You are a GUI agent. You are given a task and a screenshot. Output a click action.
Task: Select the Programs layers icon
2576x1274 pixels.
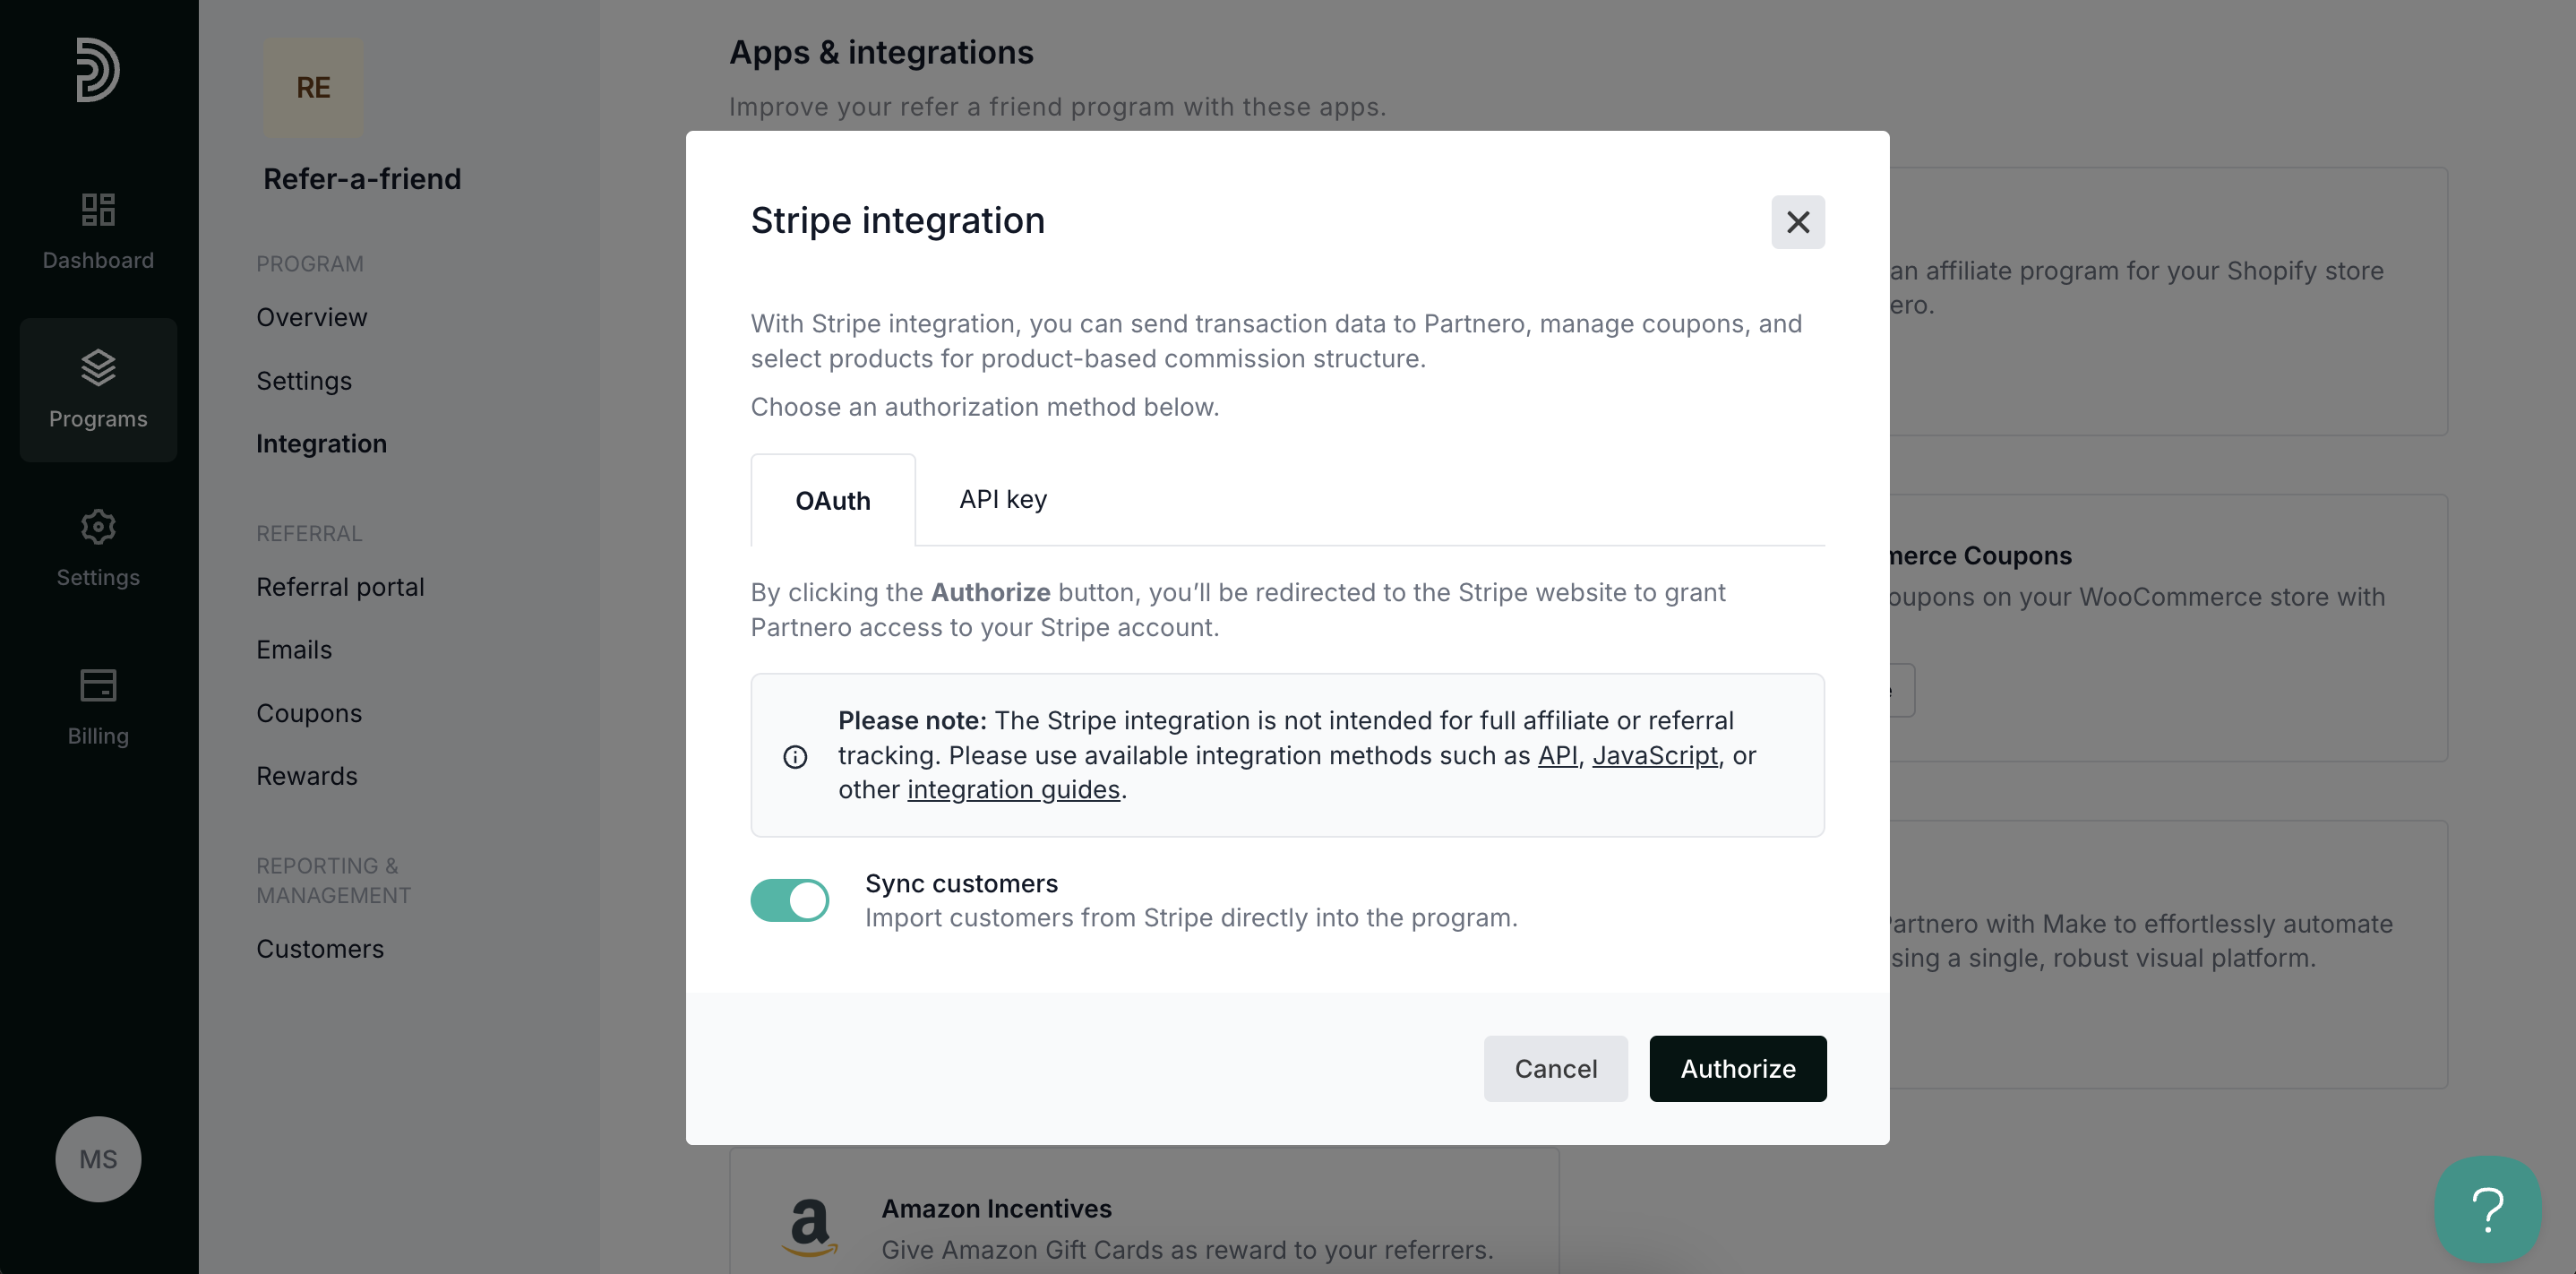click(x=98, y=367)
